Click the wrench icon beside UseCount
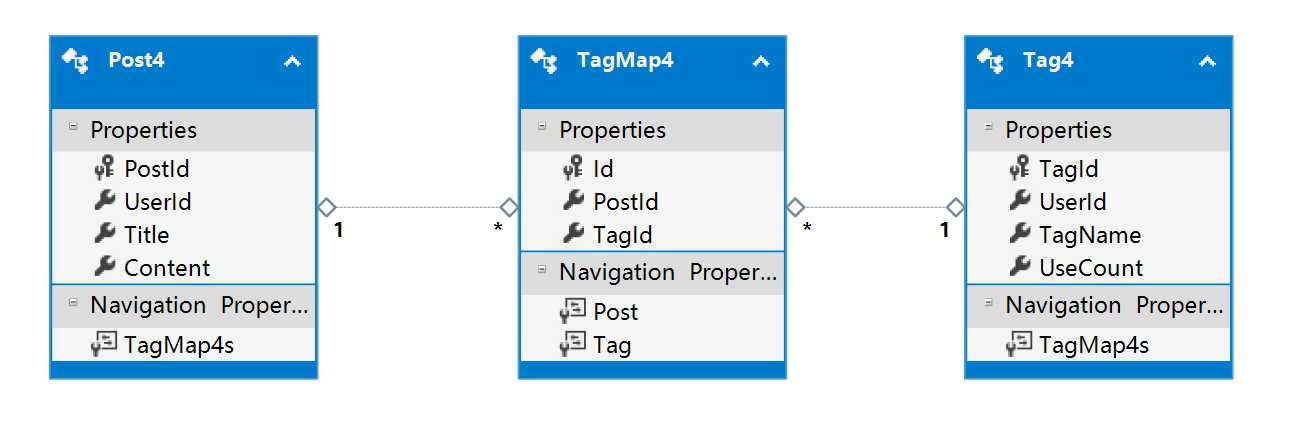Screen dimensions: 1292x422 pos(1019,267)
